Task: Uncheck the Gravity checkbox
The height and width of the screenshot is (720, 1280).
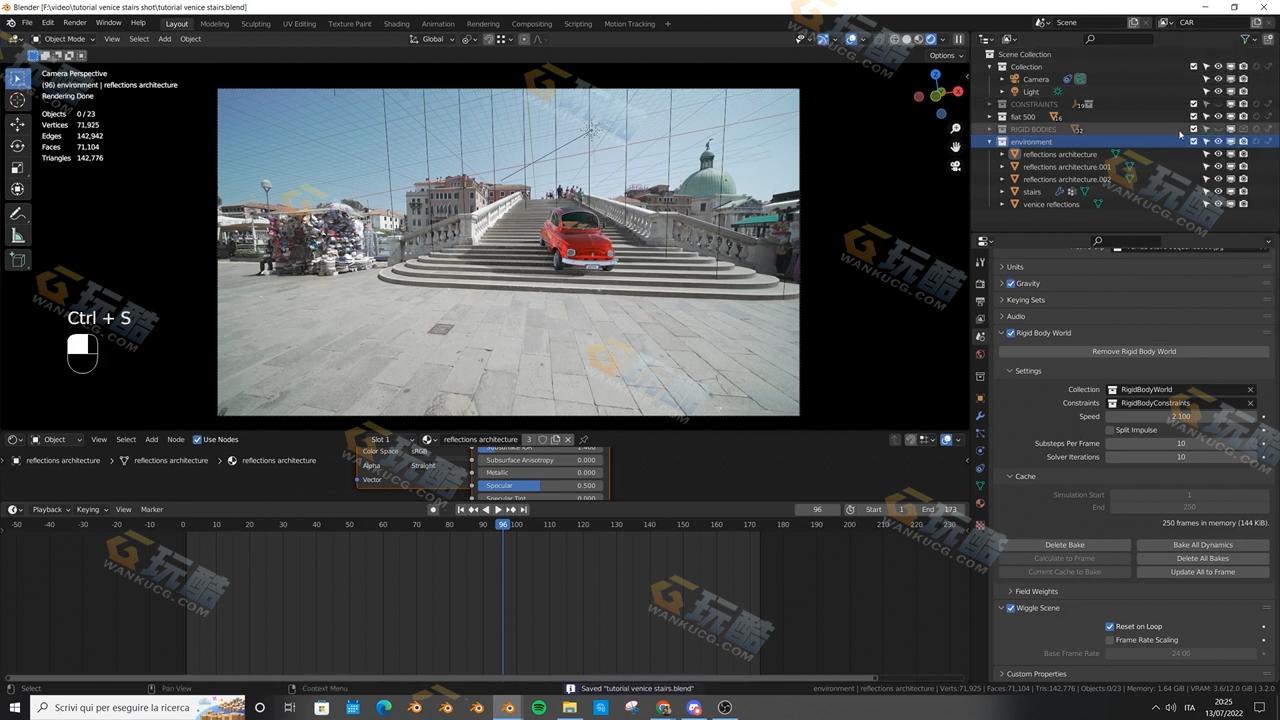Action: [1011, 284]
